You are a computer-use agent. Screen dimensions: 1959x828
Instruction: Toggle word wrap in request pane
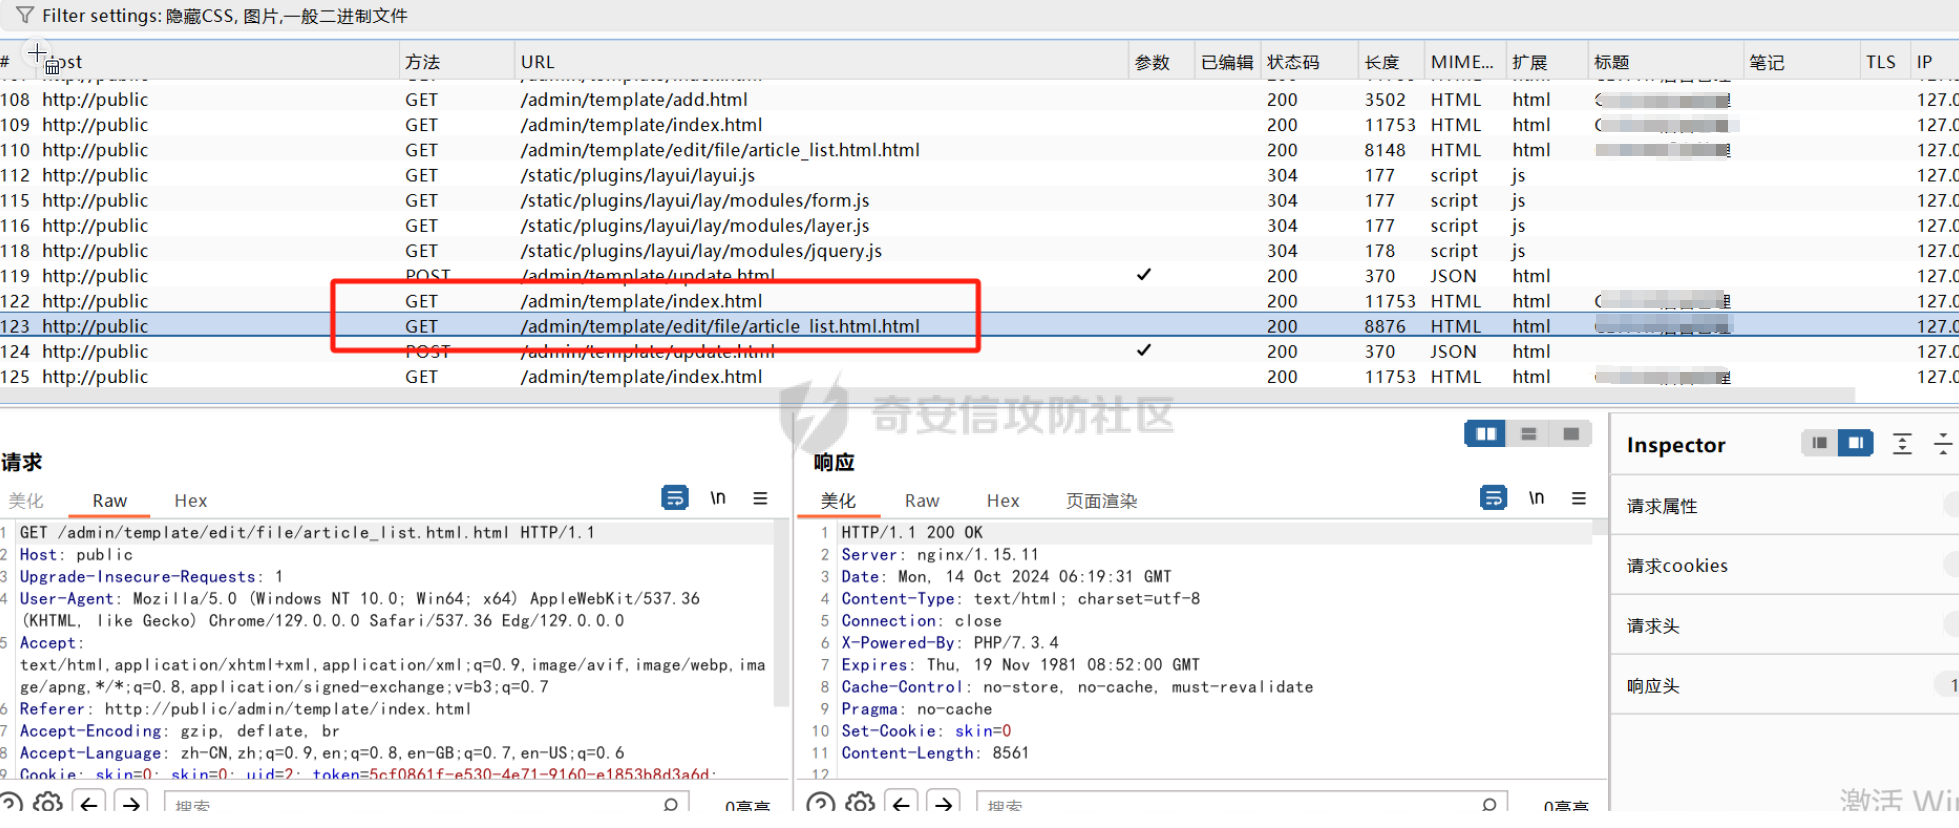pyautogui.click(x=675, y=498)
